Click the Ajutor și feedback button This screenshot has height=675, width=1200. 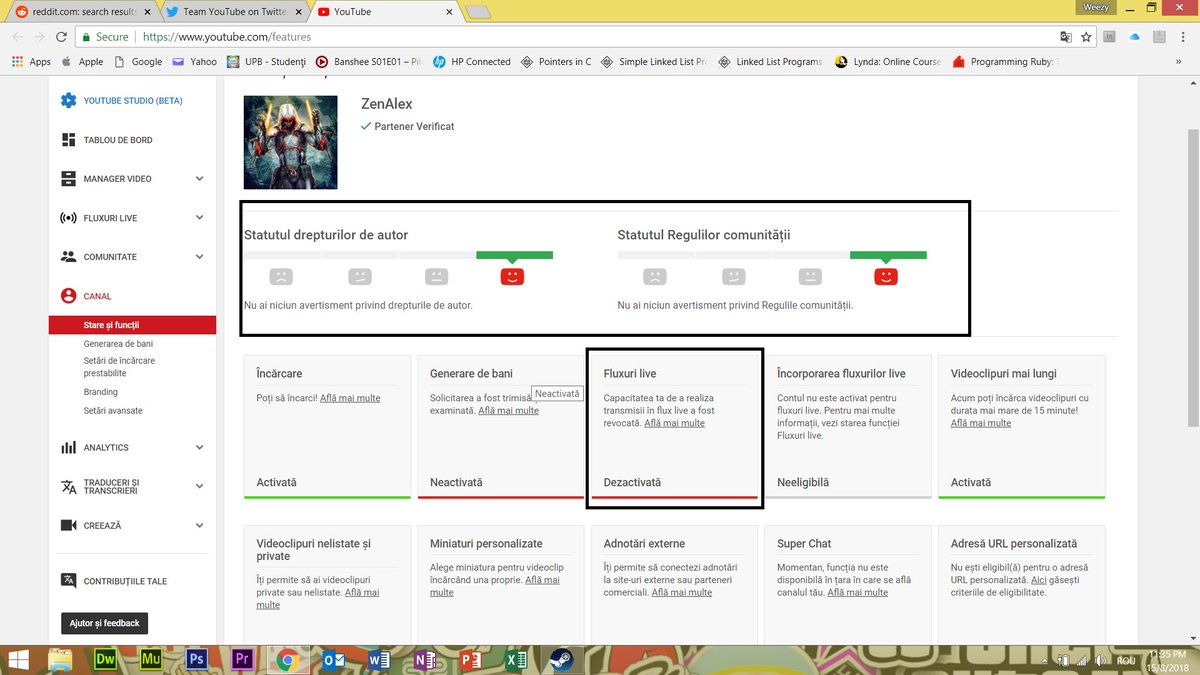(105, 623)
